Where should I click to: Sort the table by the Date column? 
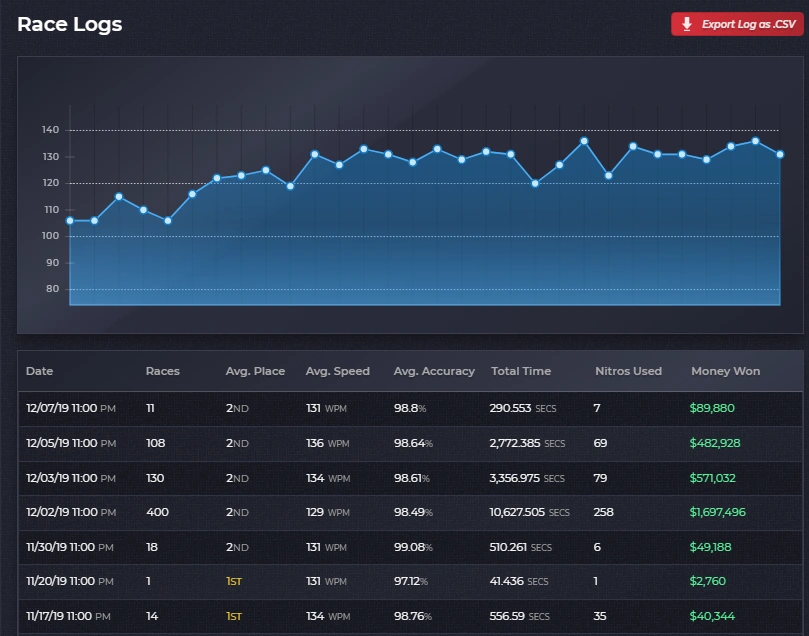40,371
